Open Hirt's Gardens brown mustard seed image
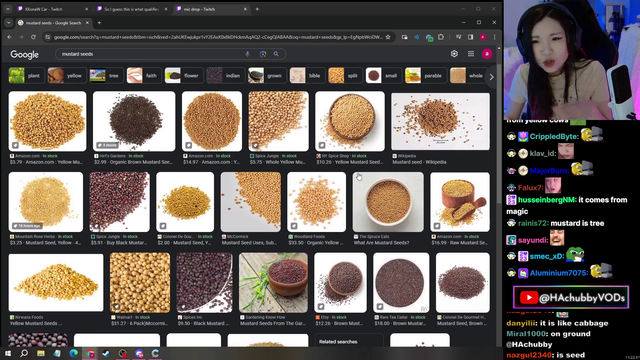 coord(134,121)
